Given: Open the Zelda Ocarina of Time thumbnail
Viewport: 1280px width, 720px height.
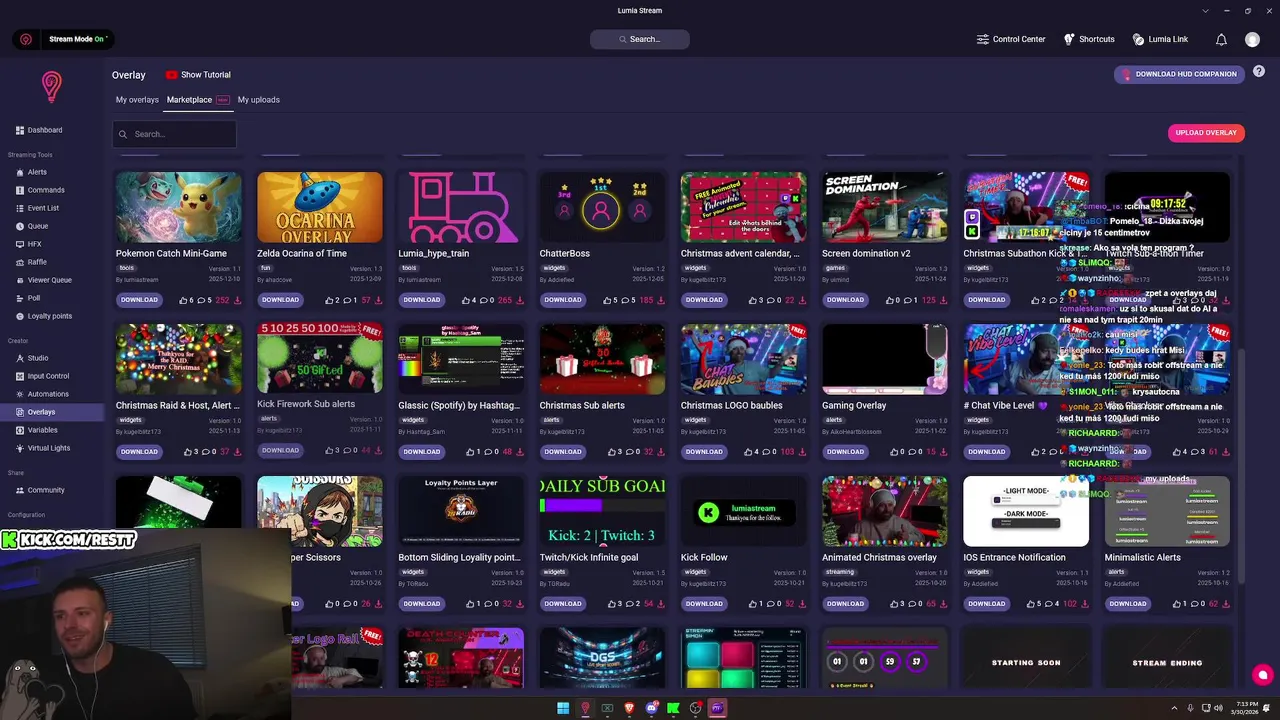Looking at the screenshot, I should tap(320, 207).
